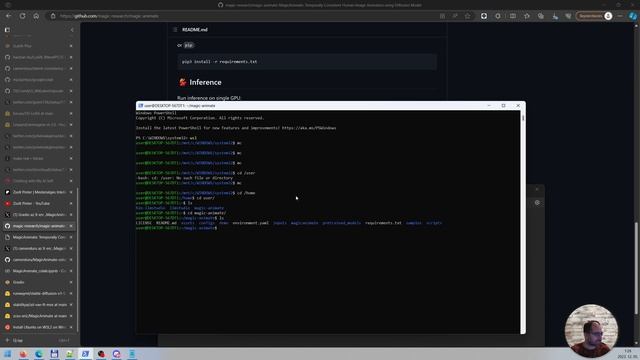This screenshot has width=640, height=360.
Task: Click the Inference section heading
Action: coord(205,82)
